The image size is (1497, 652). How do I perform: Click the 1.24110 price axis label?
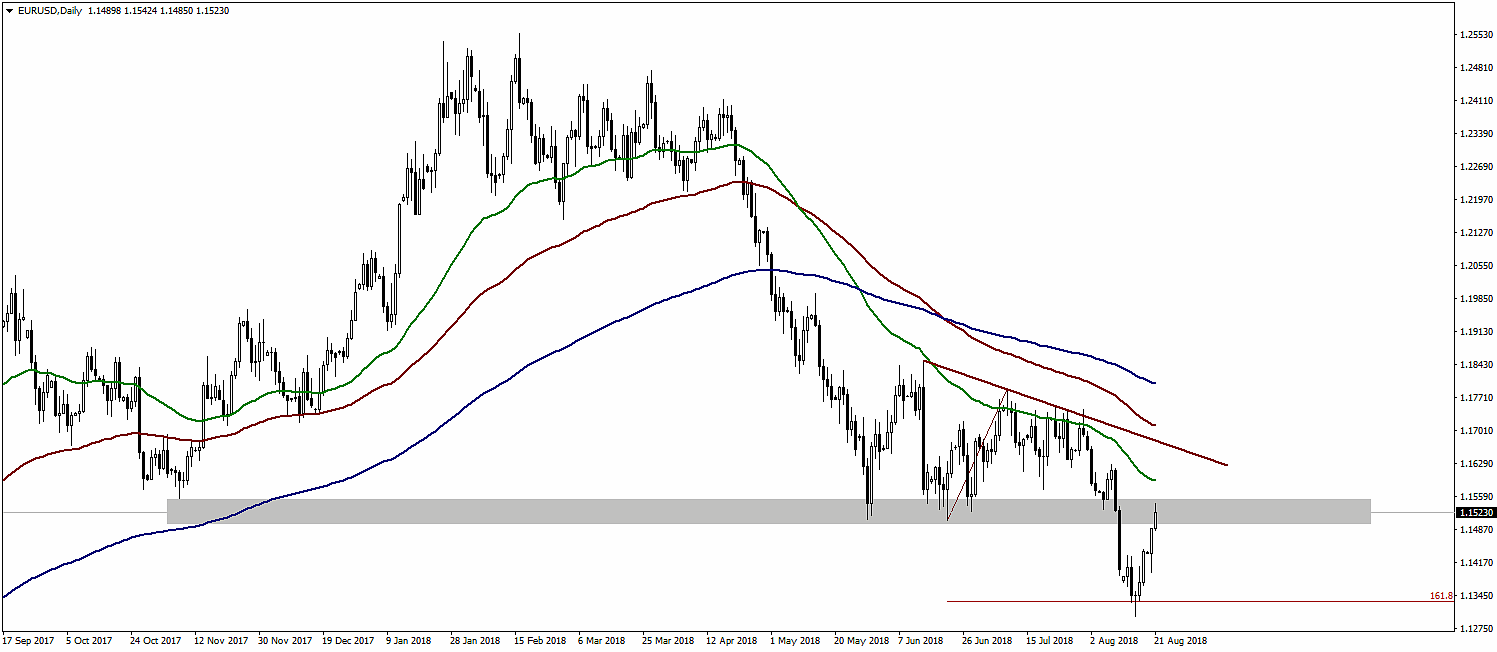tap(1476, 101)
